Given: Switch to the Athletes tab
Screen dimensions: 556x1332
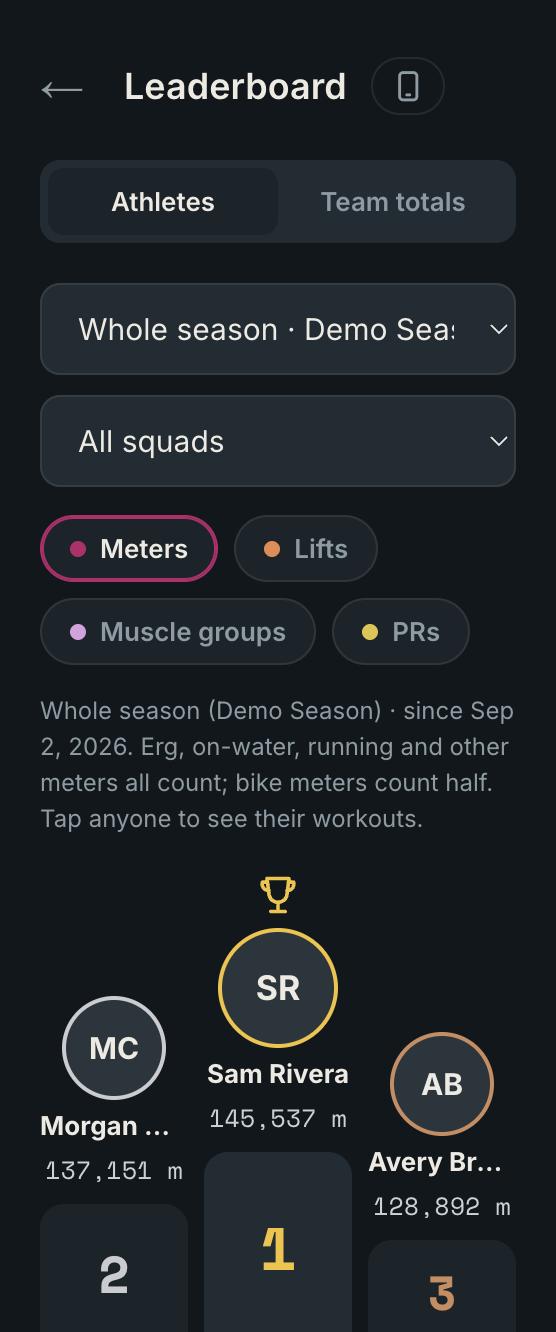Looking at the screenshot, I should pyautogui.click(x=163, y=202).
